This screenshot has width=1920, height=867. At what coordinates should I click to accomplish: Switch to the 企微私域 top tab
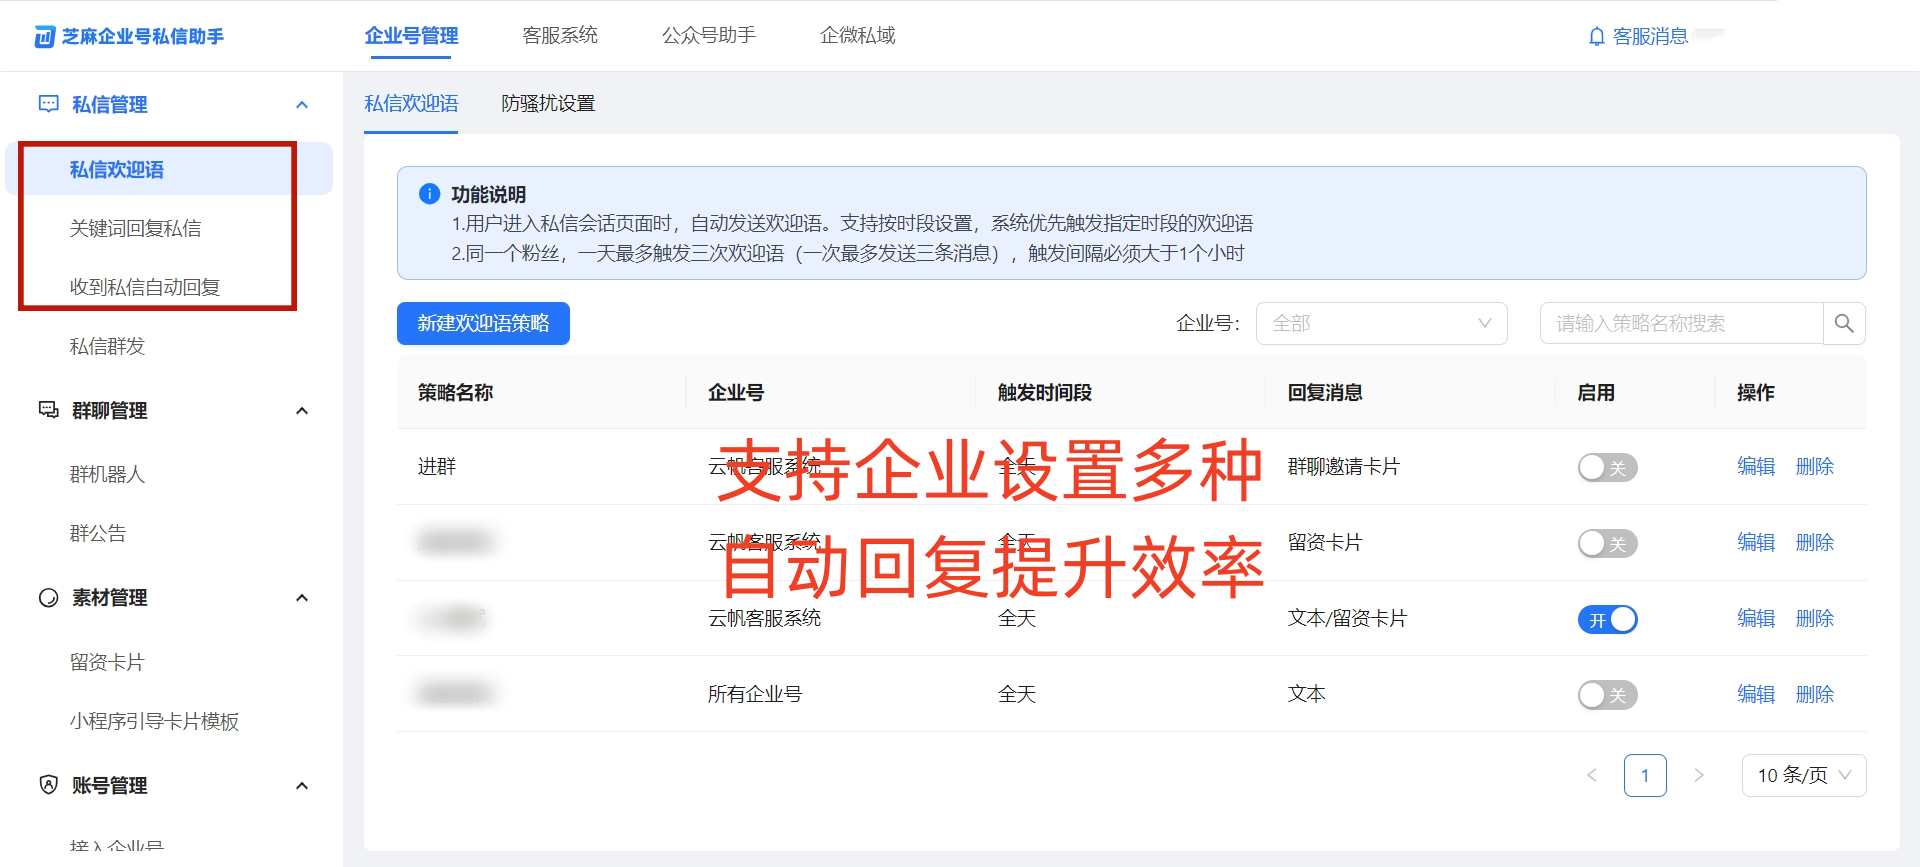pyautogui.click(x=857, y=36)
